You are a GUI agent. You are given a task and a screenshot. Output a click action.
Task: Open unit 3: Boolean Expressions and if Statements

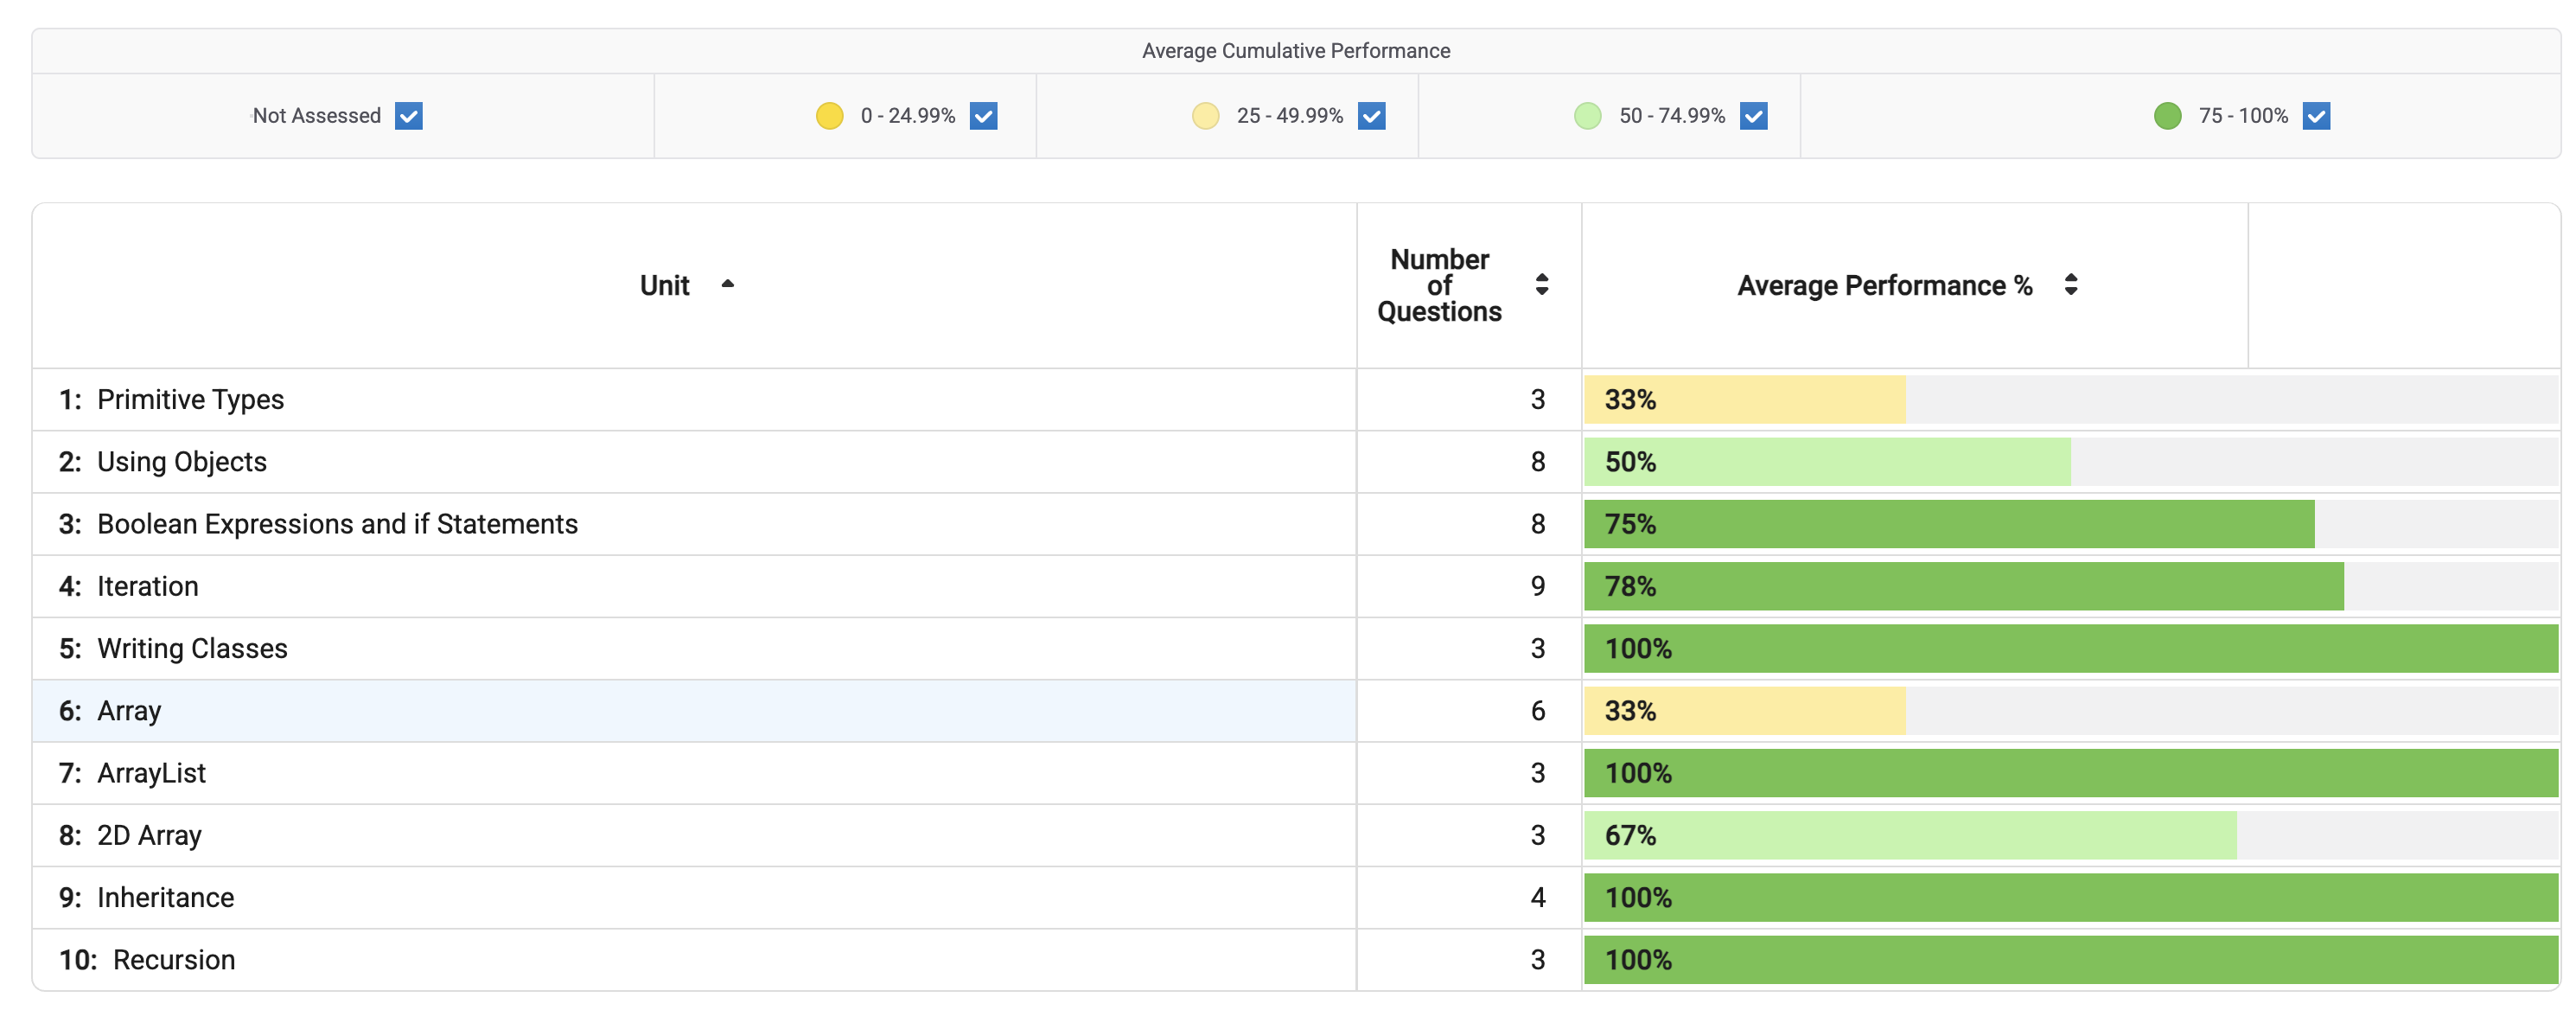pos(337,524)
